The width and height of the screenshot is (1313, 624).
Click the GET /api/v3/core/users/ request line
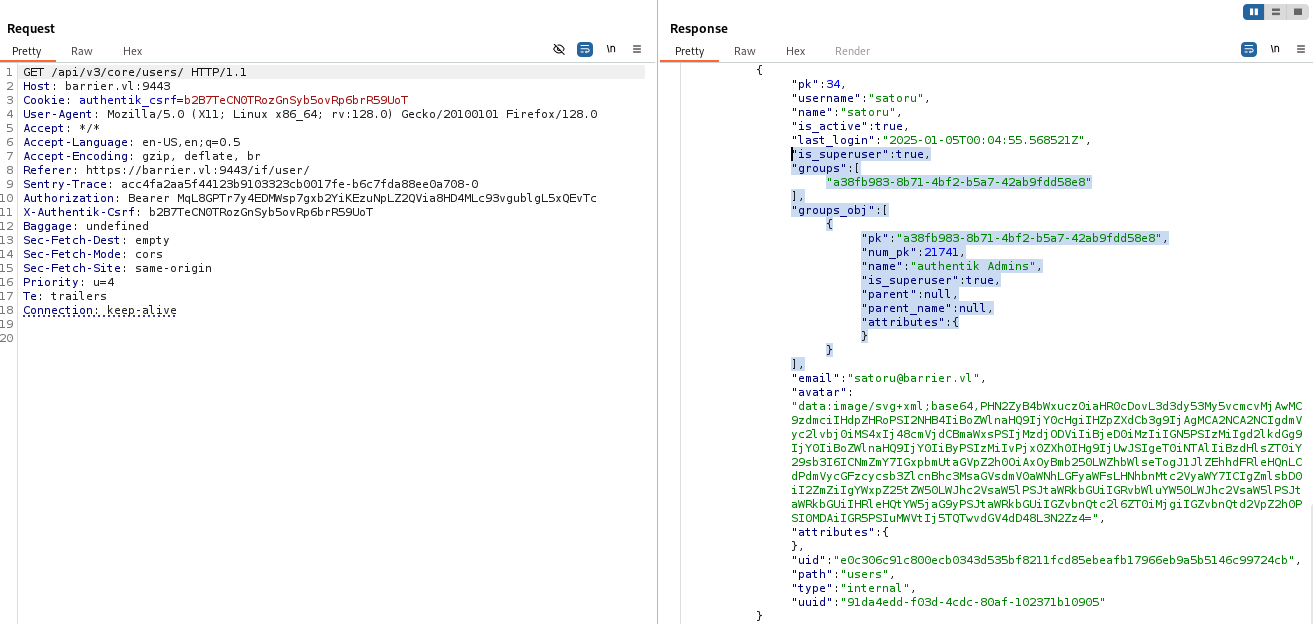pos(135,72)
